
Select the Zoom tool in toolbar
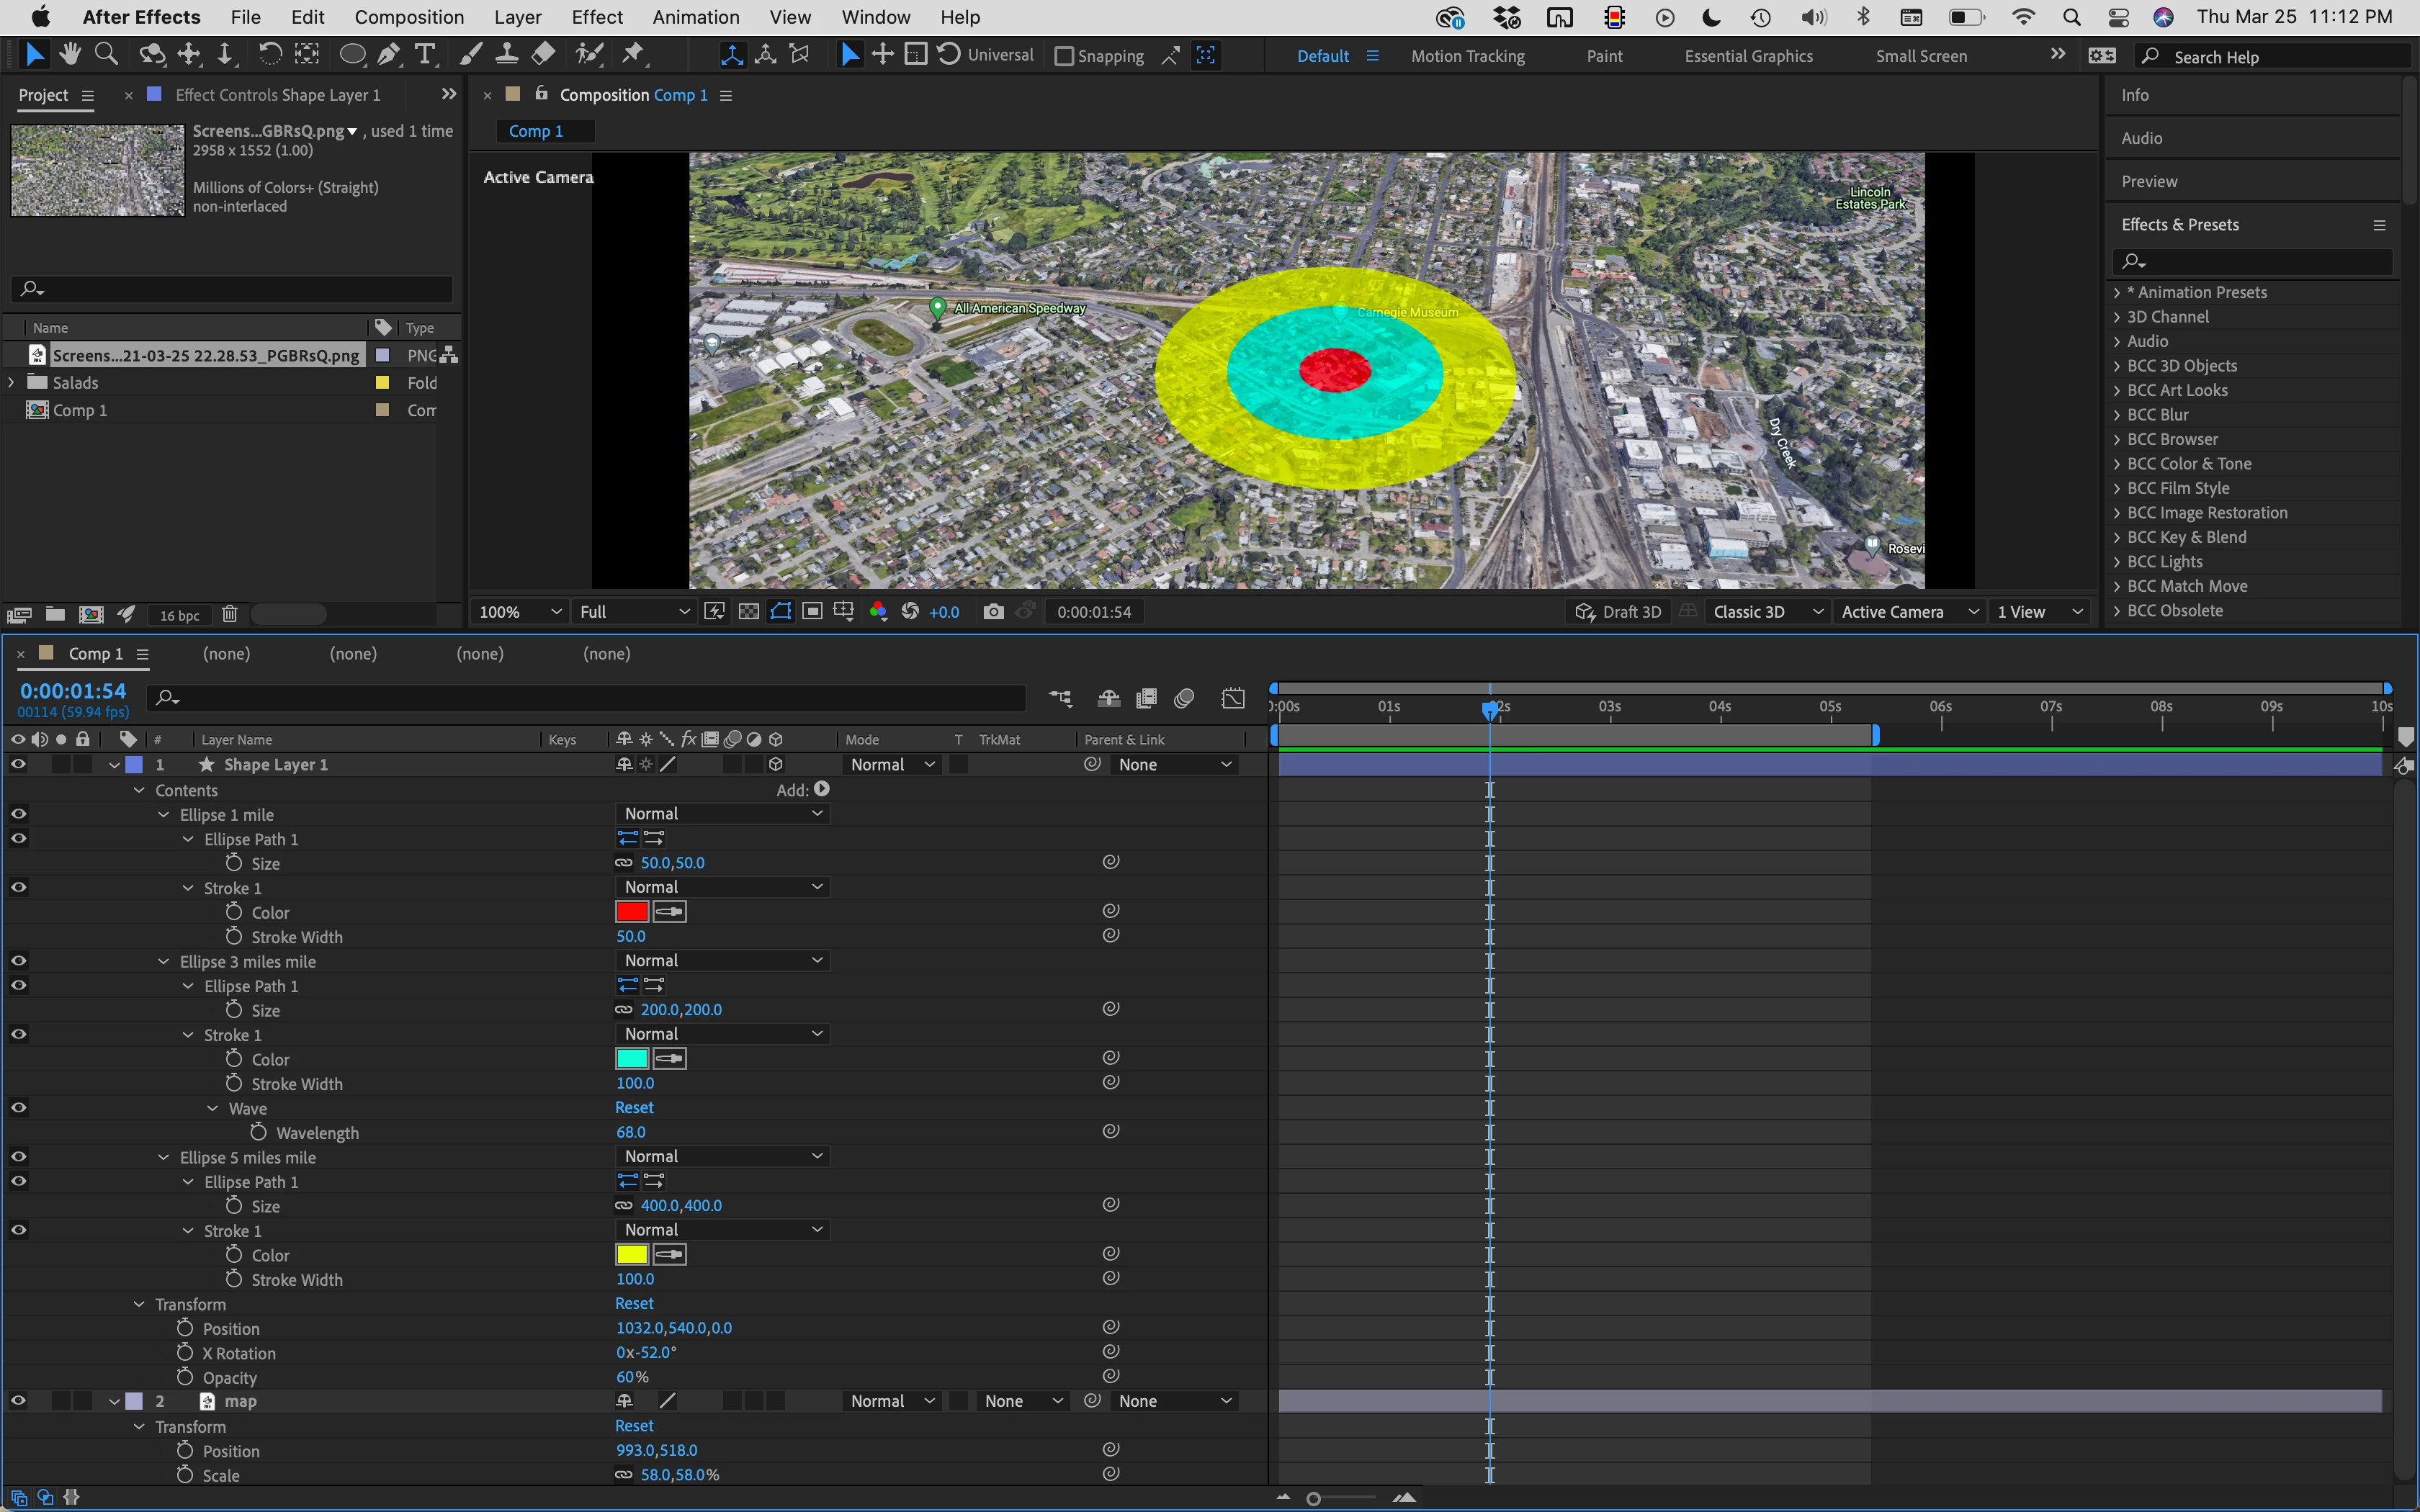coord(106,55)
